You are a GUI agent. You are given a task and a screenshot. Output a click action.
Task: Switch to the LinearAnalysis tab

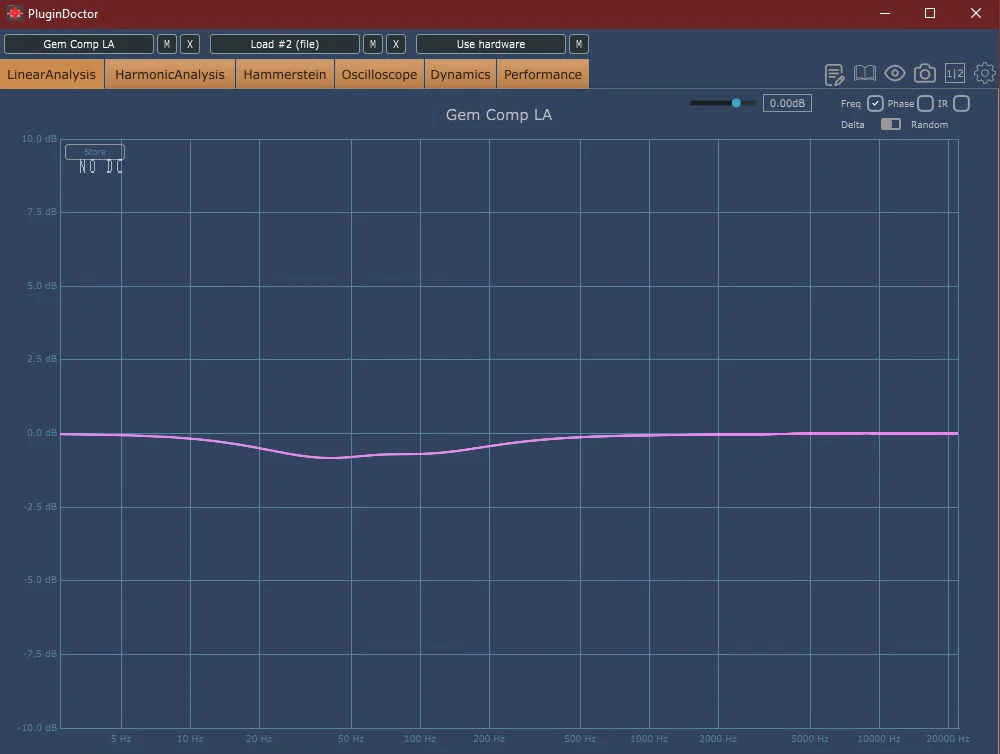click(52, 74)
